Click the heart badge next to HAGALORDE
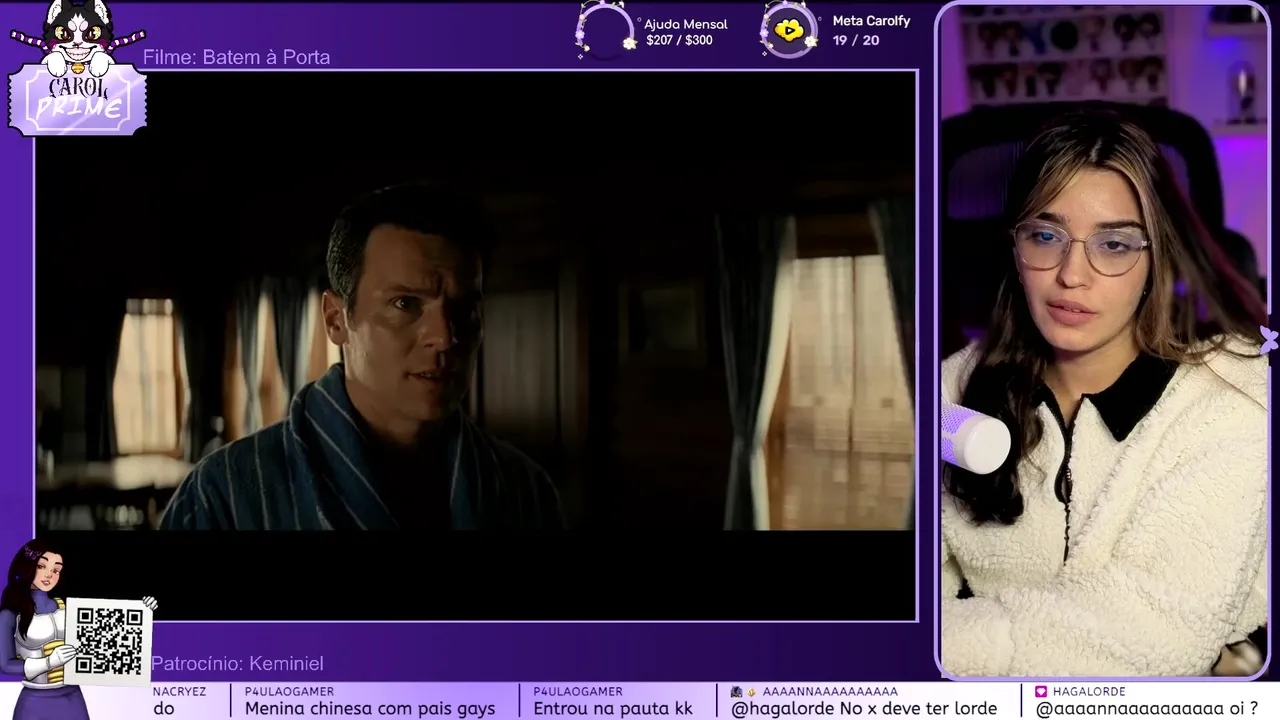This screenshot has height=720, width=1280. click(1041, 691)
